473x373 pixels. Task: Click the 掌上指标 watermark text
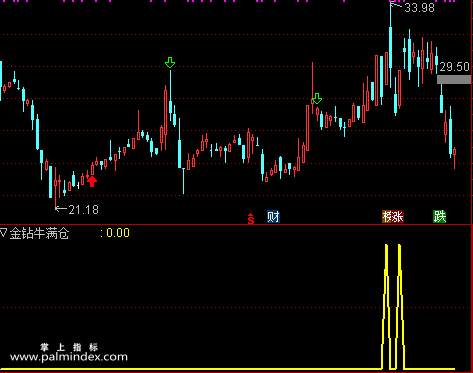(x=69, y=347)
